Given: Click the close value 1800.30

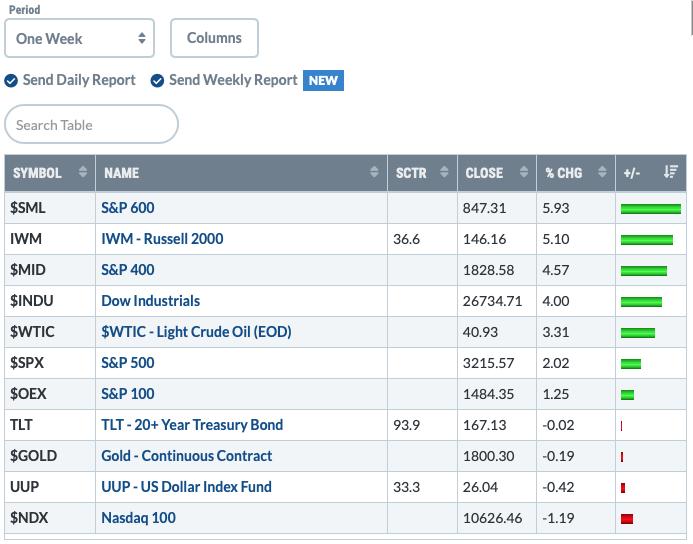Looking at the screenshot, I should coord(488,456).
